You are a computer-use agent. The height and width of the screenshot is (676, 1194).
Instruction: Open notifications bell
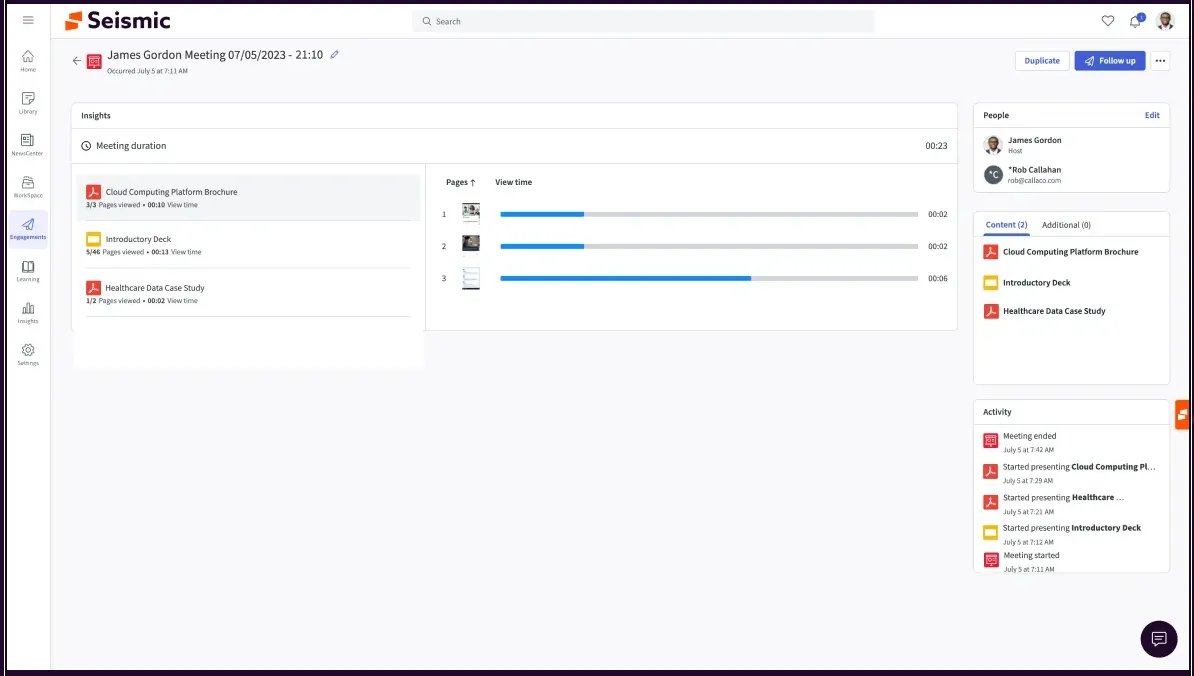pos(1135,21)
